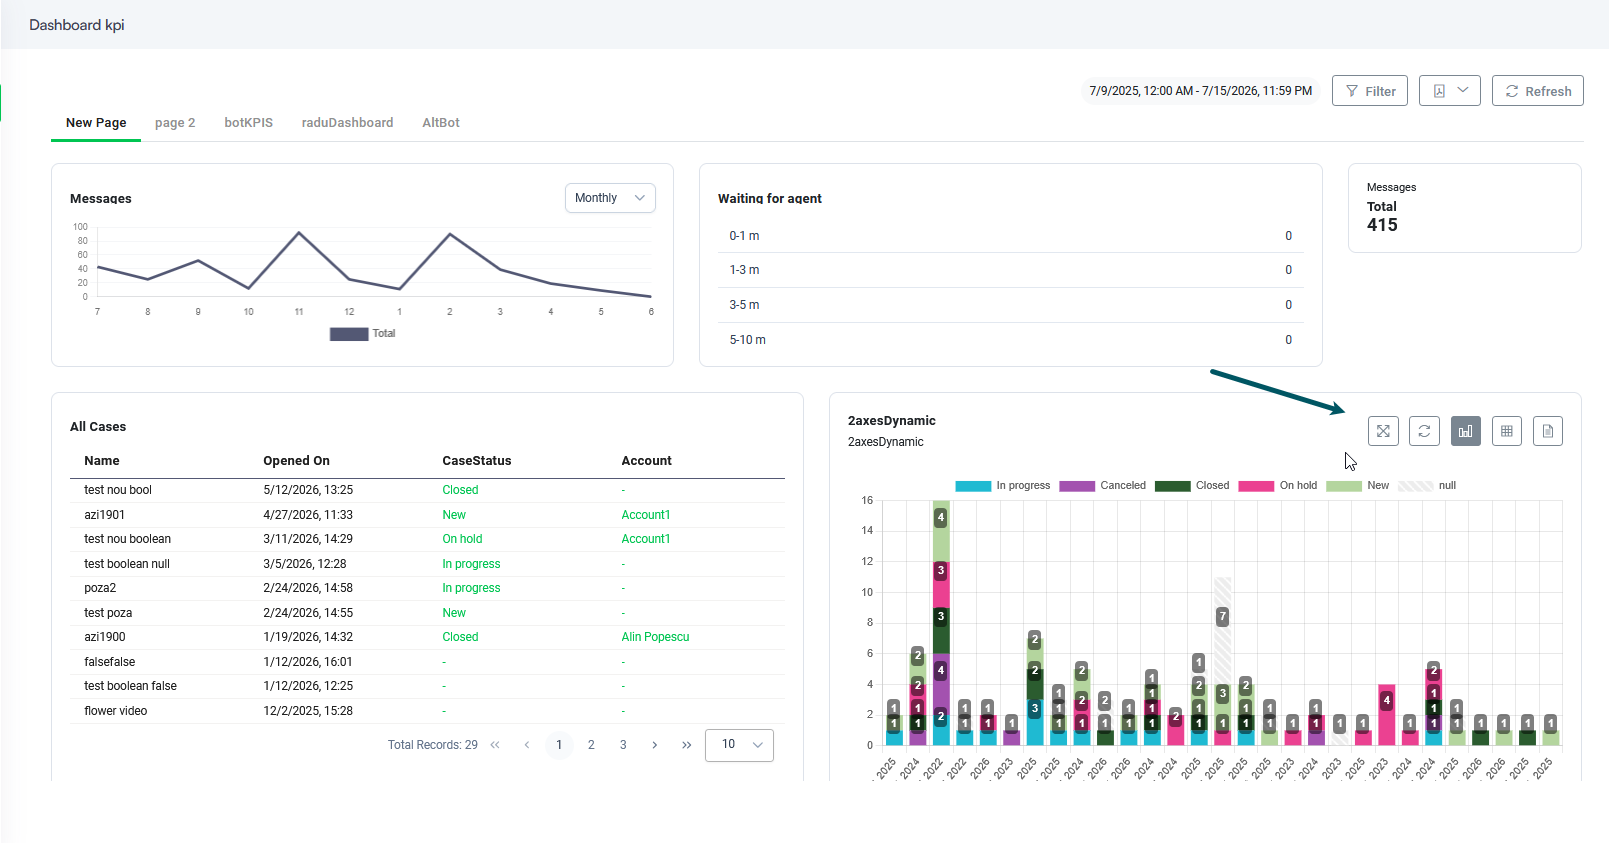1609x843 pixels.
Task: Reload the 2axesDynamic widget data
Action: coord(1424,431)
